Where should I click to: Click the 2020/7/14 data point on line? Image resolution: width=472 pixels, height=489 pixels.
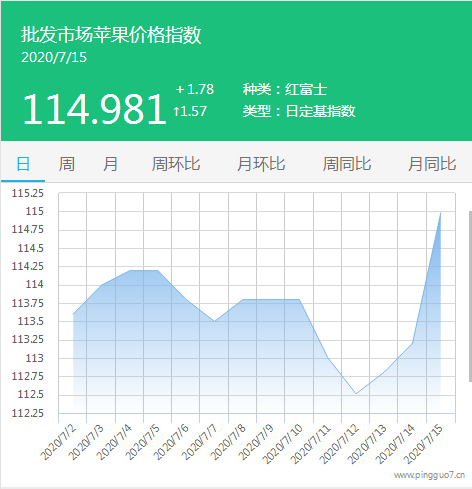pyautogui.click(x=413, y=343)
